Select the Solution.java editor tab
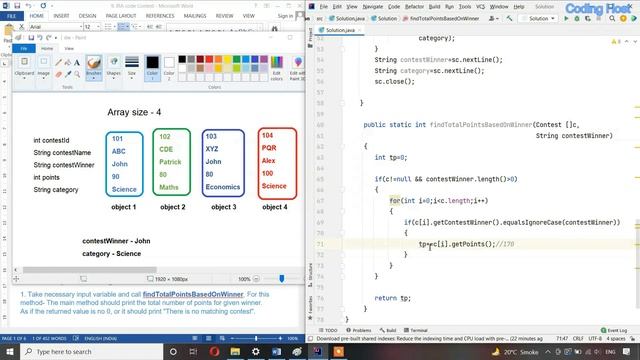640x360 pixels. coord(340,30)
